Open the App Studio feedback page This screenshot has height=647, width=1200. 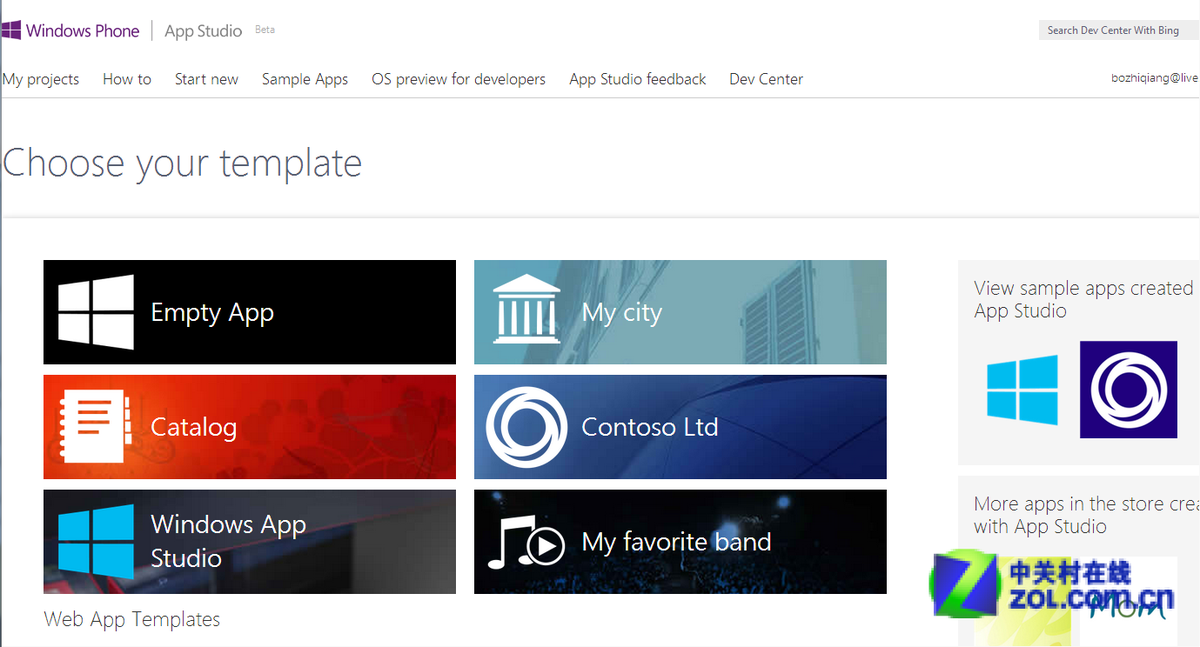(x=637, y=79)
